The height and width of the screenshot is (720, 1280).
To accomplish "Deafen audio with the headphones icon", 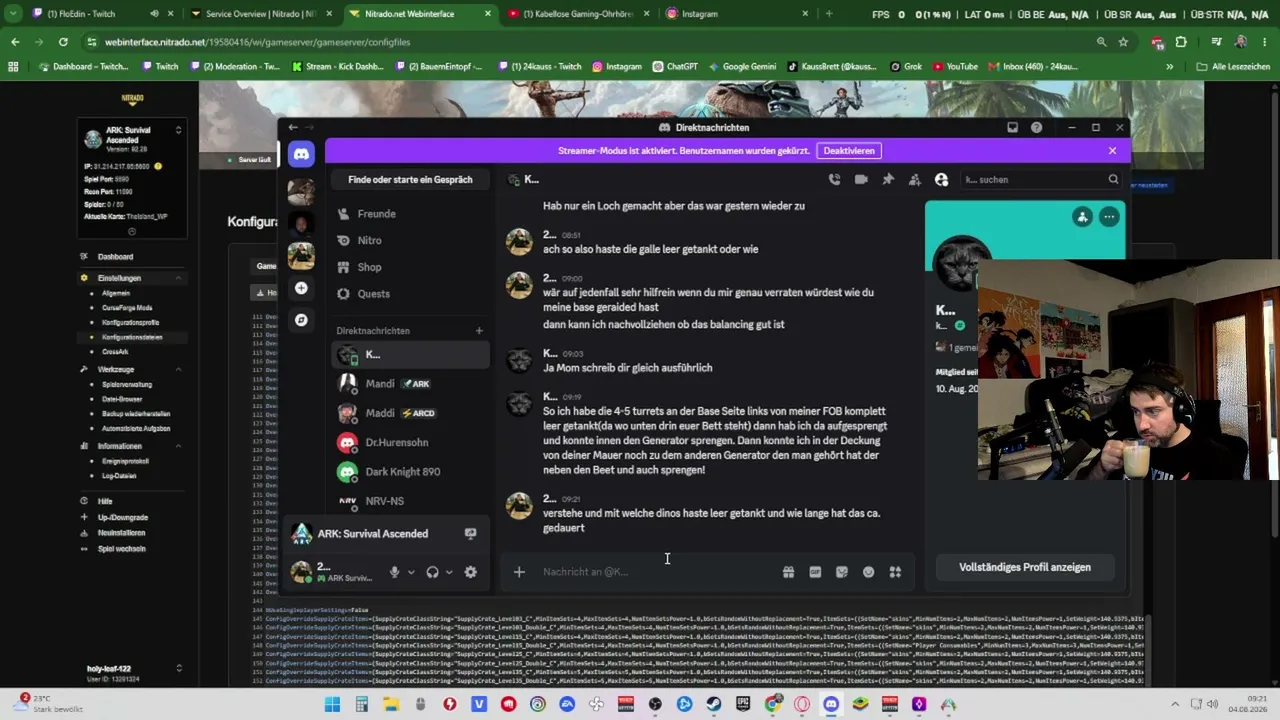I will [x=432, y=572].
